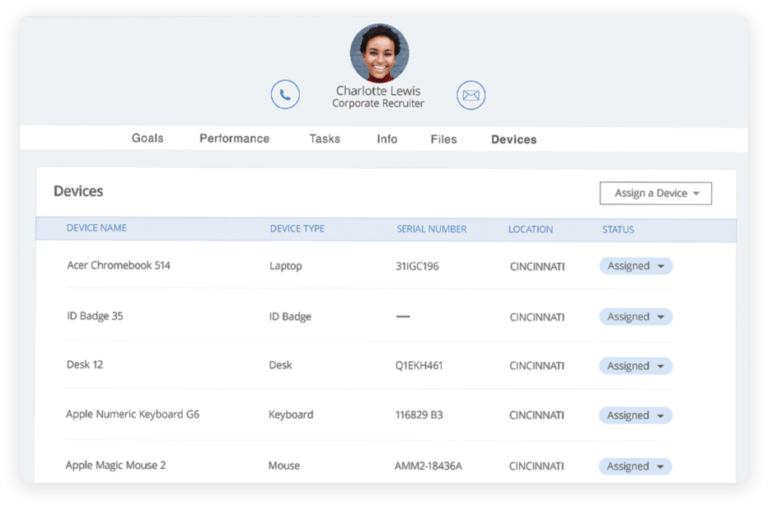The height and width of the screenshot is (506, 768).
Task: Expand Assigned status for ID Badge 35
Action: pyautogui.click(x=636, y=316)
